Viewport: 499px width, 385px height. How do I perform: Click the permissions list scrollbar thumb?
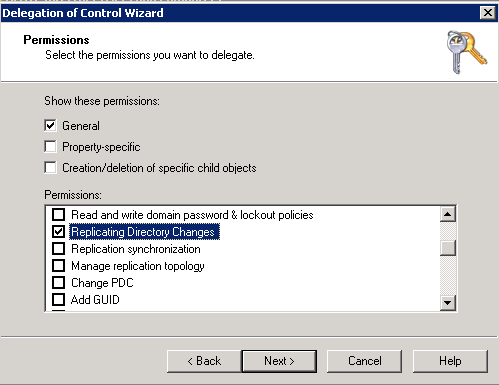tap(448, 248)
